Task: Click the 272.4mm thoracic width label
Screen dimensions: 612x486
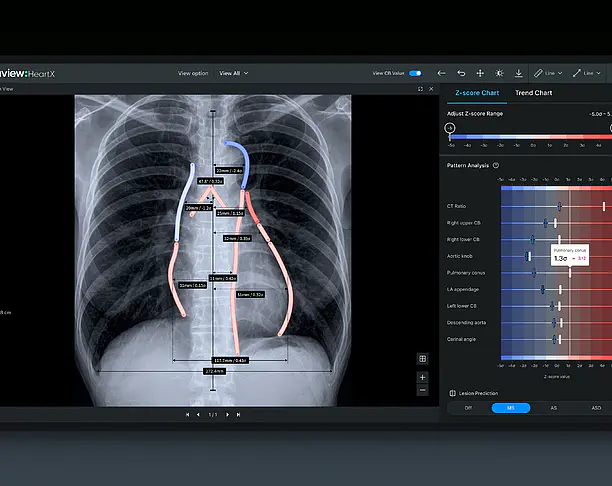Action: (x=214, y=371)
